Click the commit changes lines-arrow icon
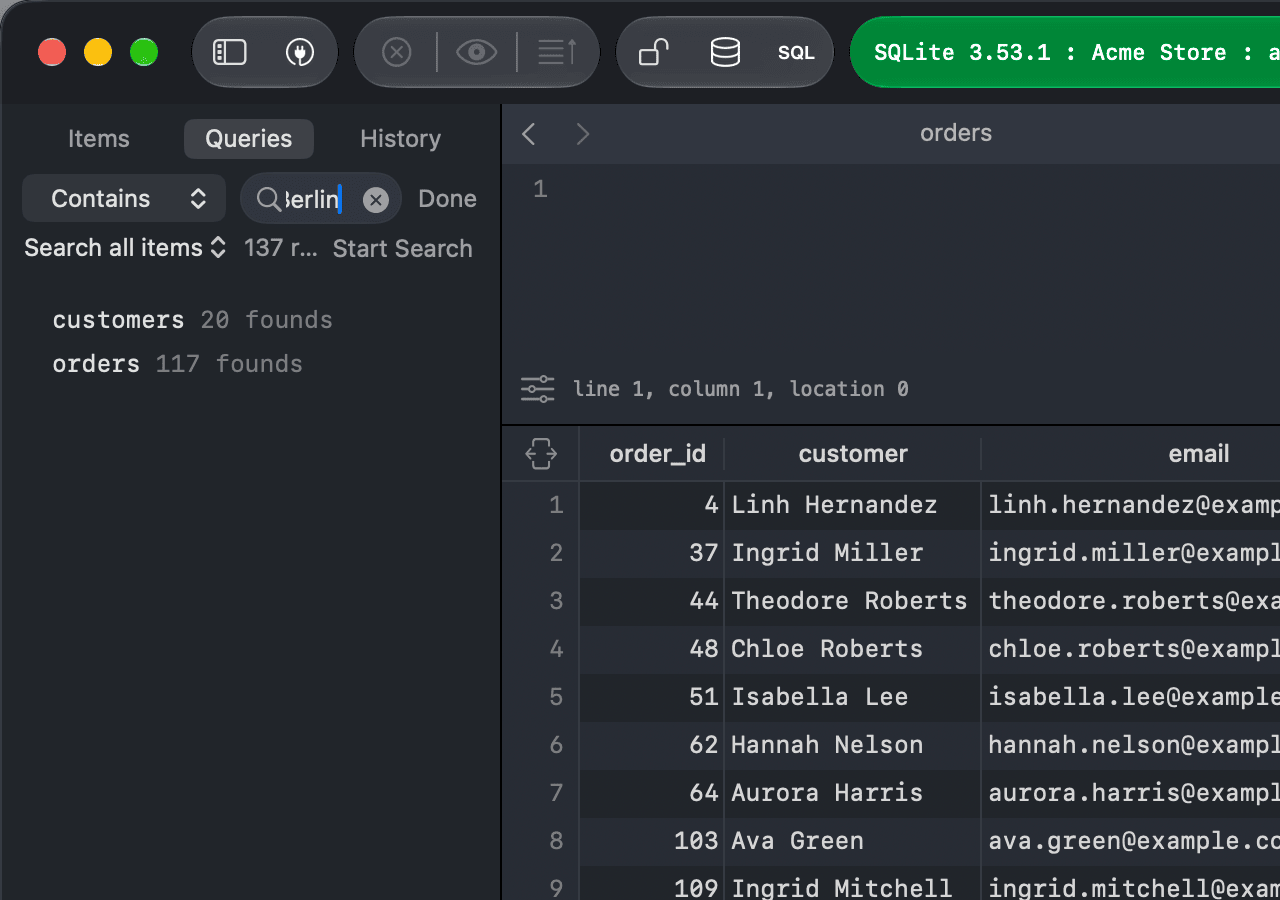 click(557, 52)
